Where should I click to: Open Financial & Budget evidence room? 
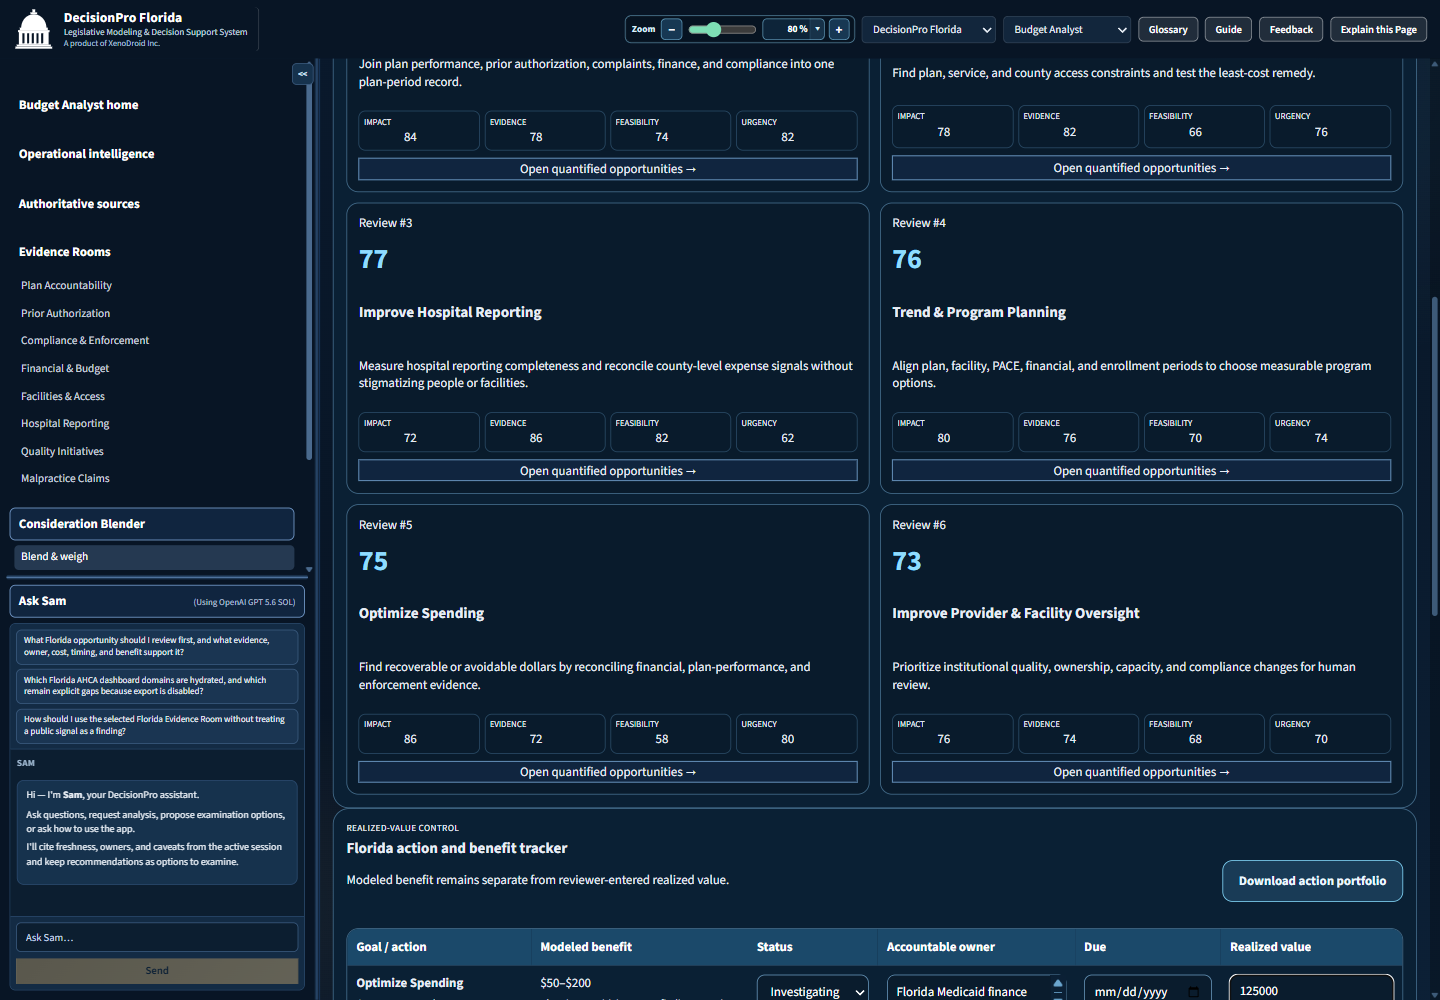coord(65,369)
